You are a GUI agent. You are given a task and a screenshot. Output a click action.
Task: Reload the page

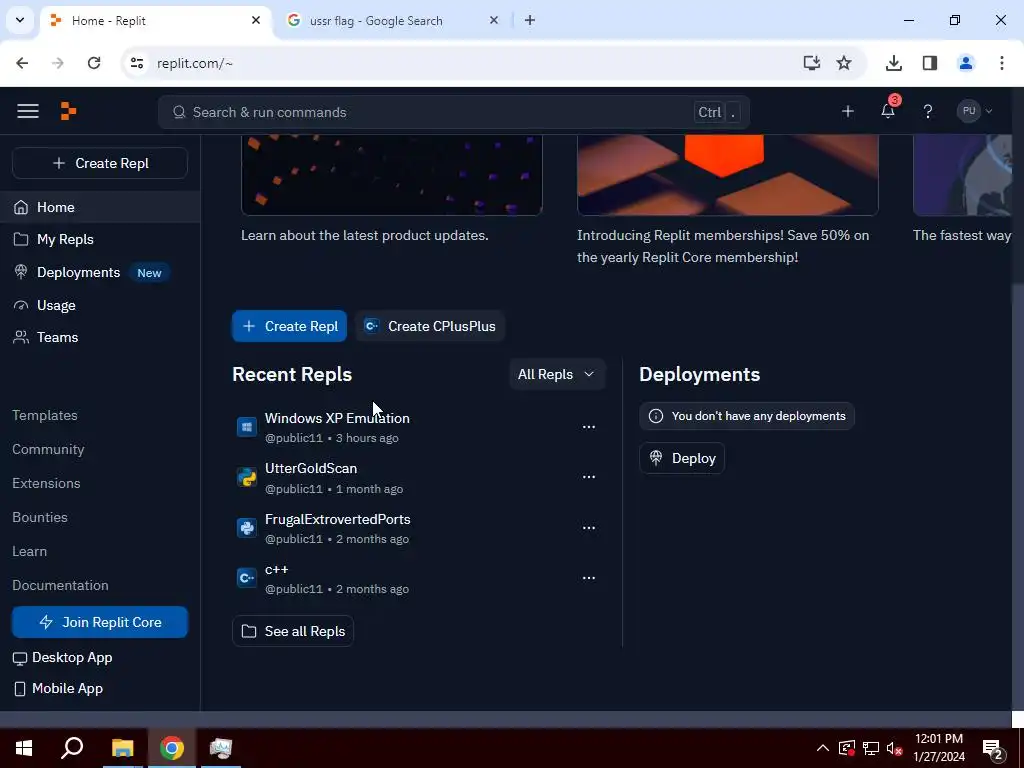[x=94, y=63]
